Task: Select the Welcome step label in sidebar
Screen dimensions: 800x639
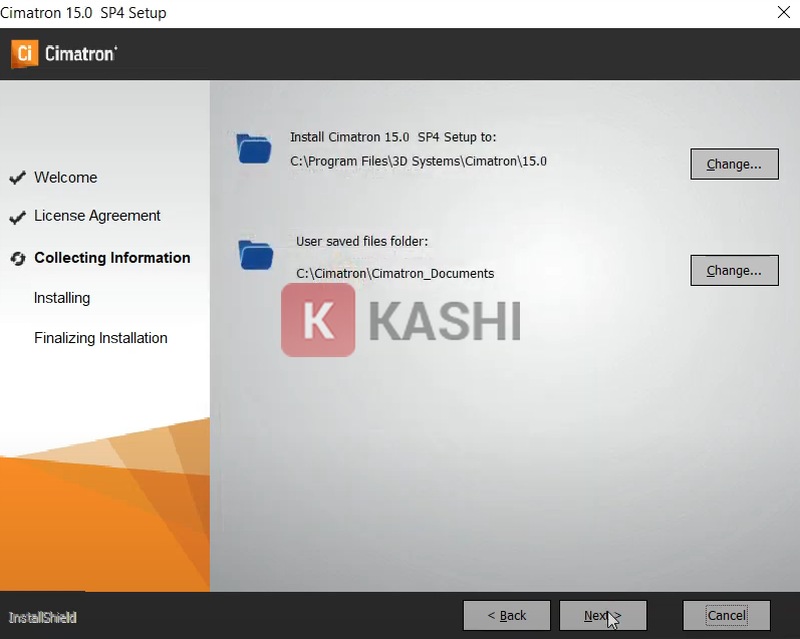Action: (x=66, y=178)
